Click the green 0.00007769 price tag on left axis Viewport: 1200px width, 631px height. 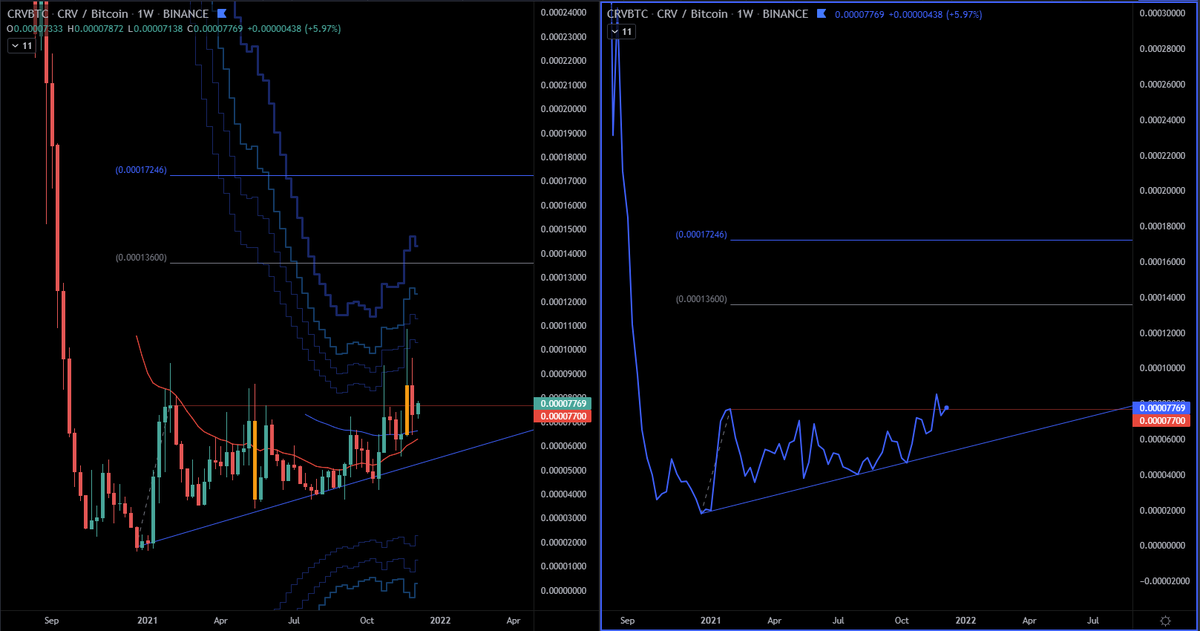[564, 402]
